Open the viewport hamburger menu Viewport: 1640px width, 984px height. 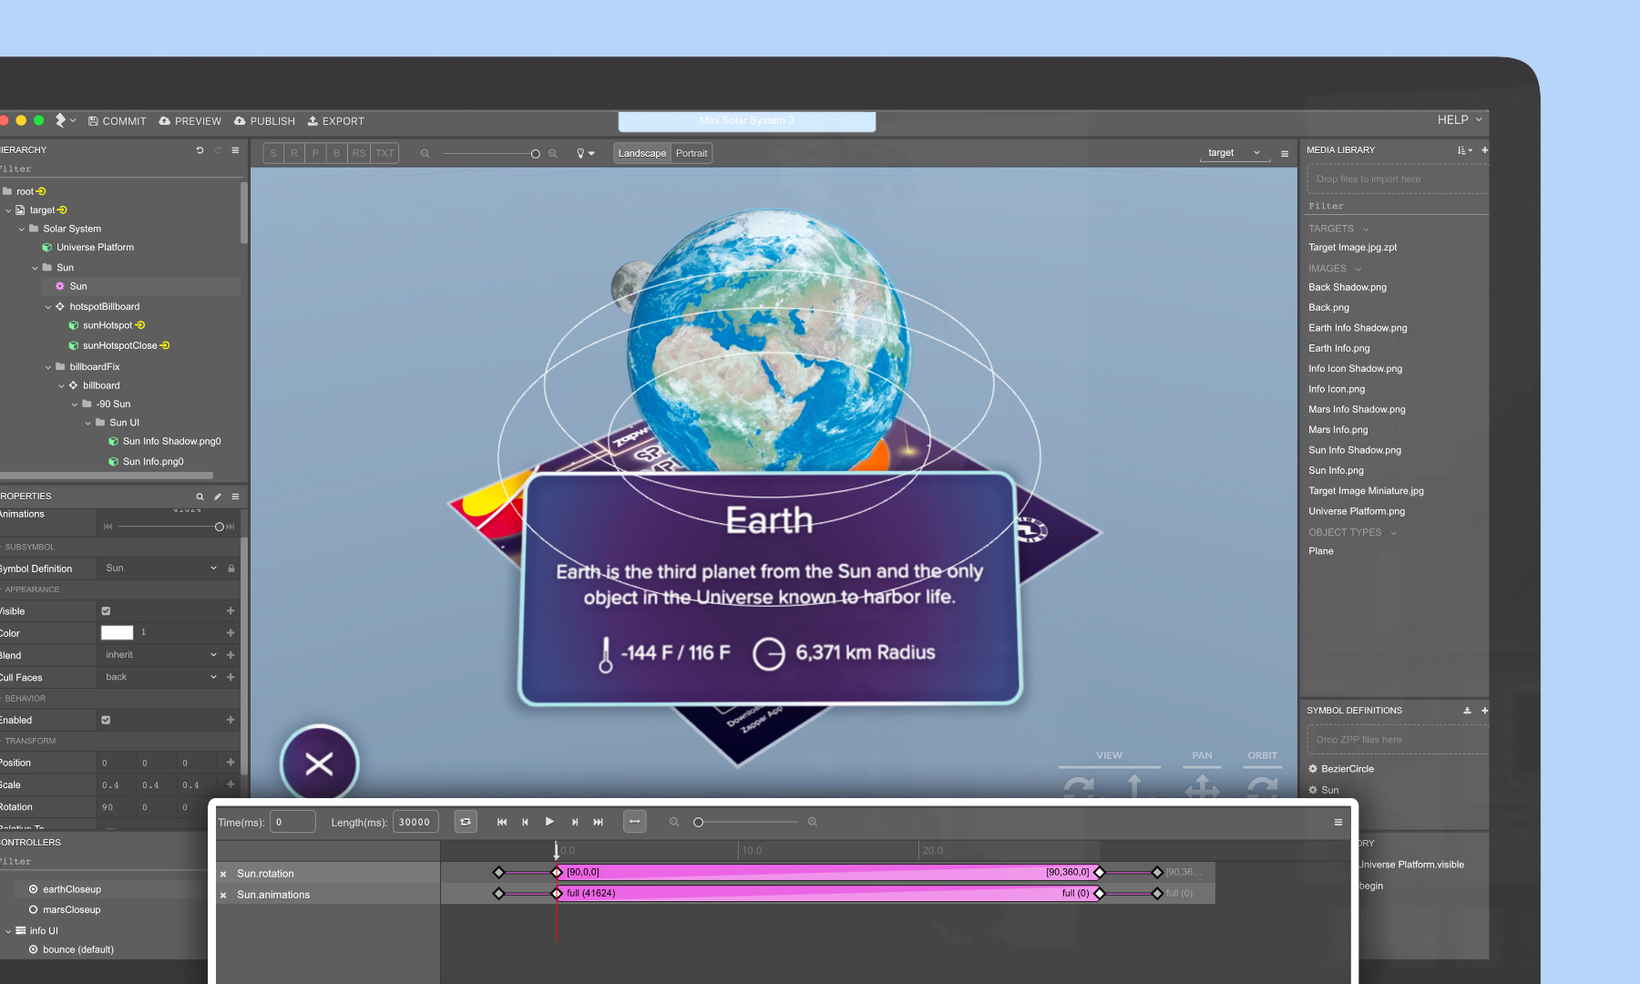[1285, 154]
